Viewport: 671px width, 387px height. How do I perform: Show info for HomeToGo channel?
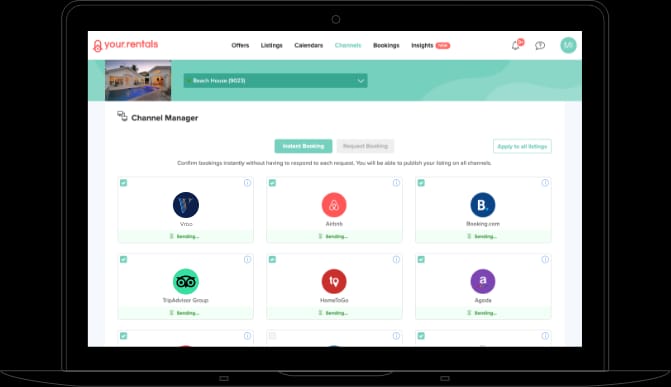(x=396, y=259)
